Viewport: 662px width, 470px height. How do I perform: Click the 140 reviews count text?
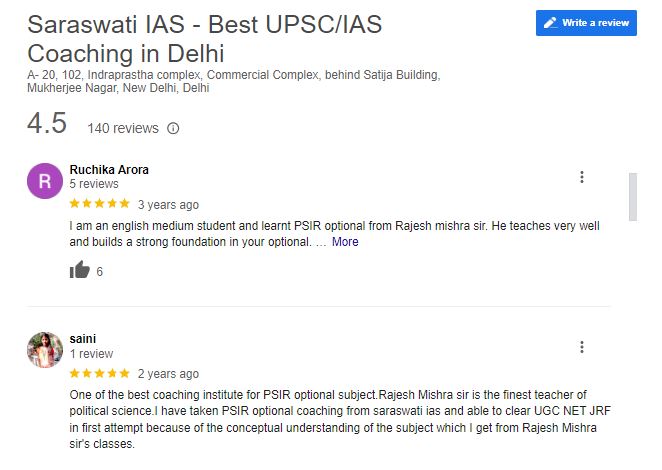pyautogui.click(x=123, y=128)
